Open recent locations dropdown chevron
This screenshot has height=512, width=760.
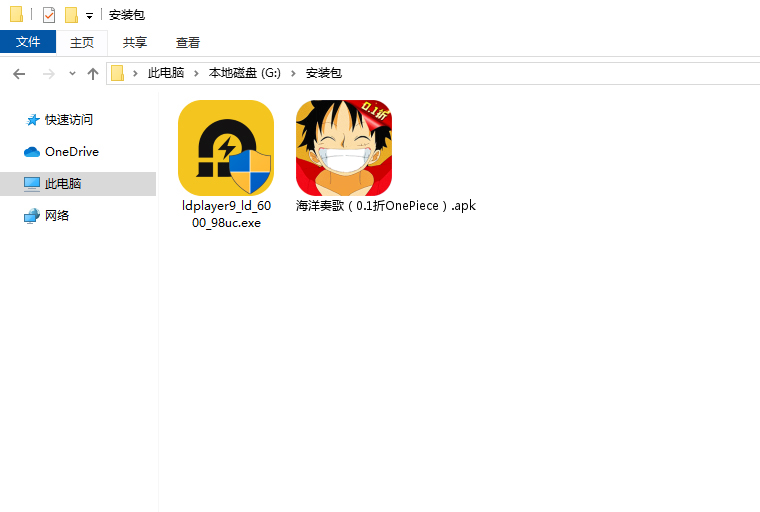click(x=72, y=74)
